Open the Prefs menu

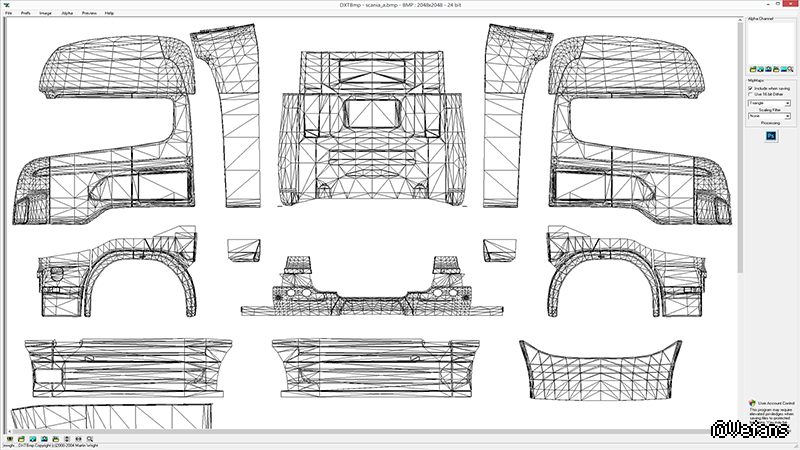tap(26, 13)
